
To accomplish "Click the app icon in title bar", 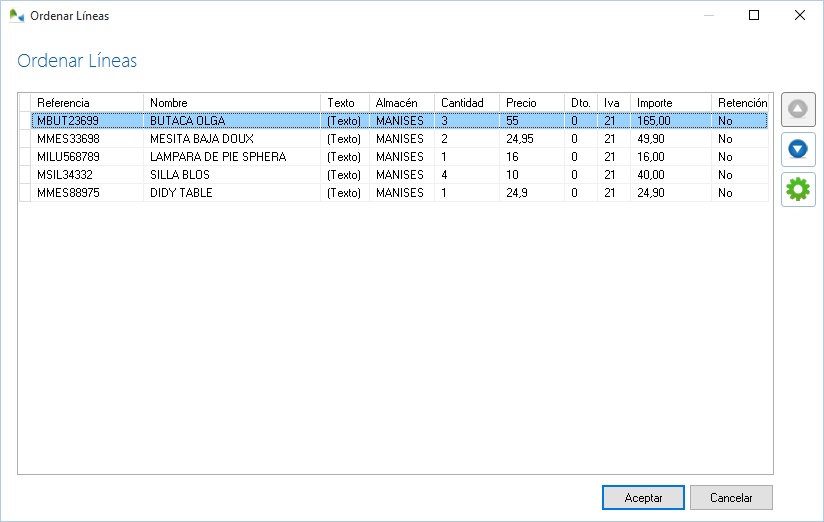I will point(16,16).
